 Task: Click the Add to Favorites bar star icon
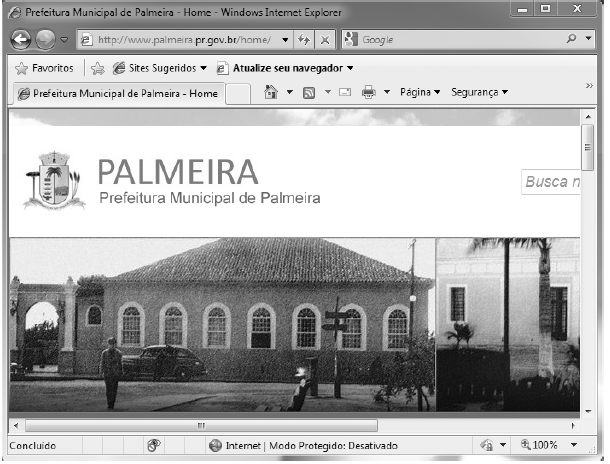pyautogui.click(x=98, y=68)
